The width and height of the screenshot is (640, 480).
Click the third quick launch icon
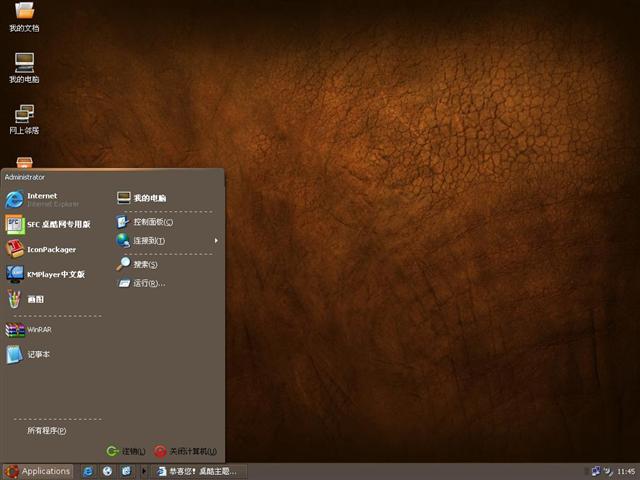pyautogui.click(x=127, y=471)
